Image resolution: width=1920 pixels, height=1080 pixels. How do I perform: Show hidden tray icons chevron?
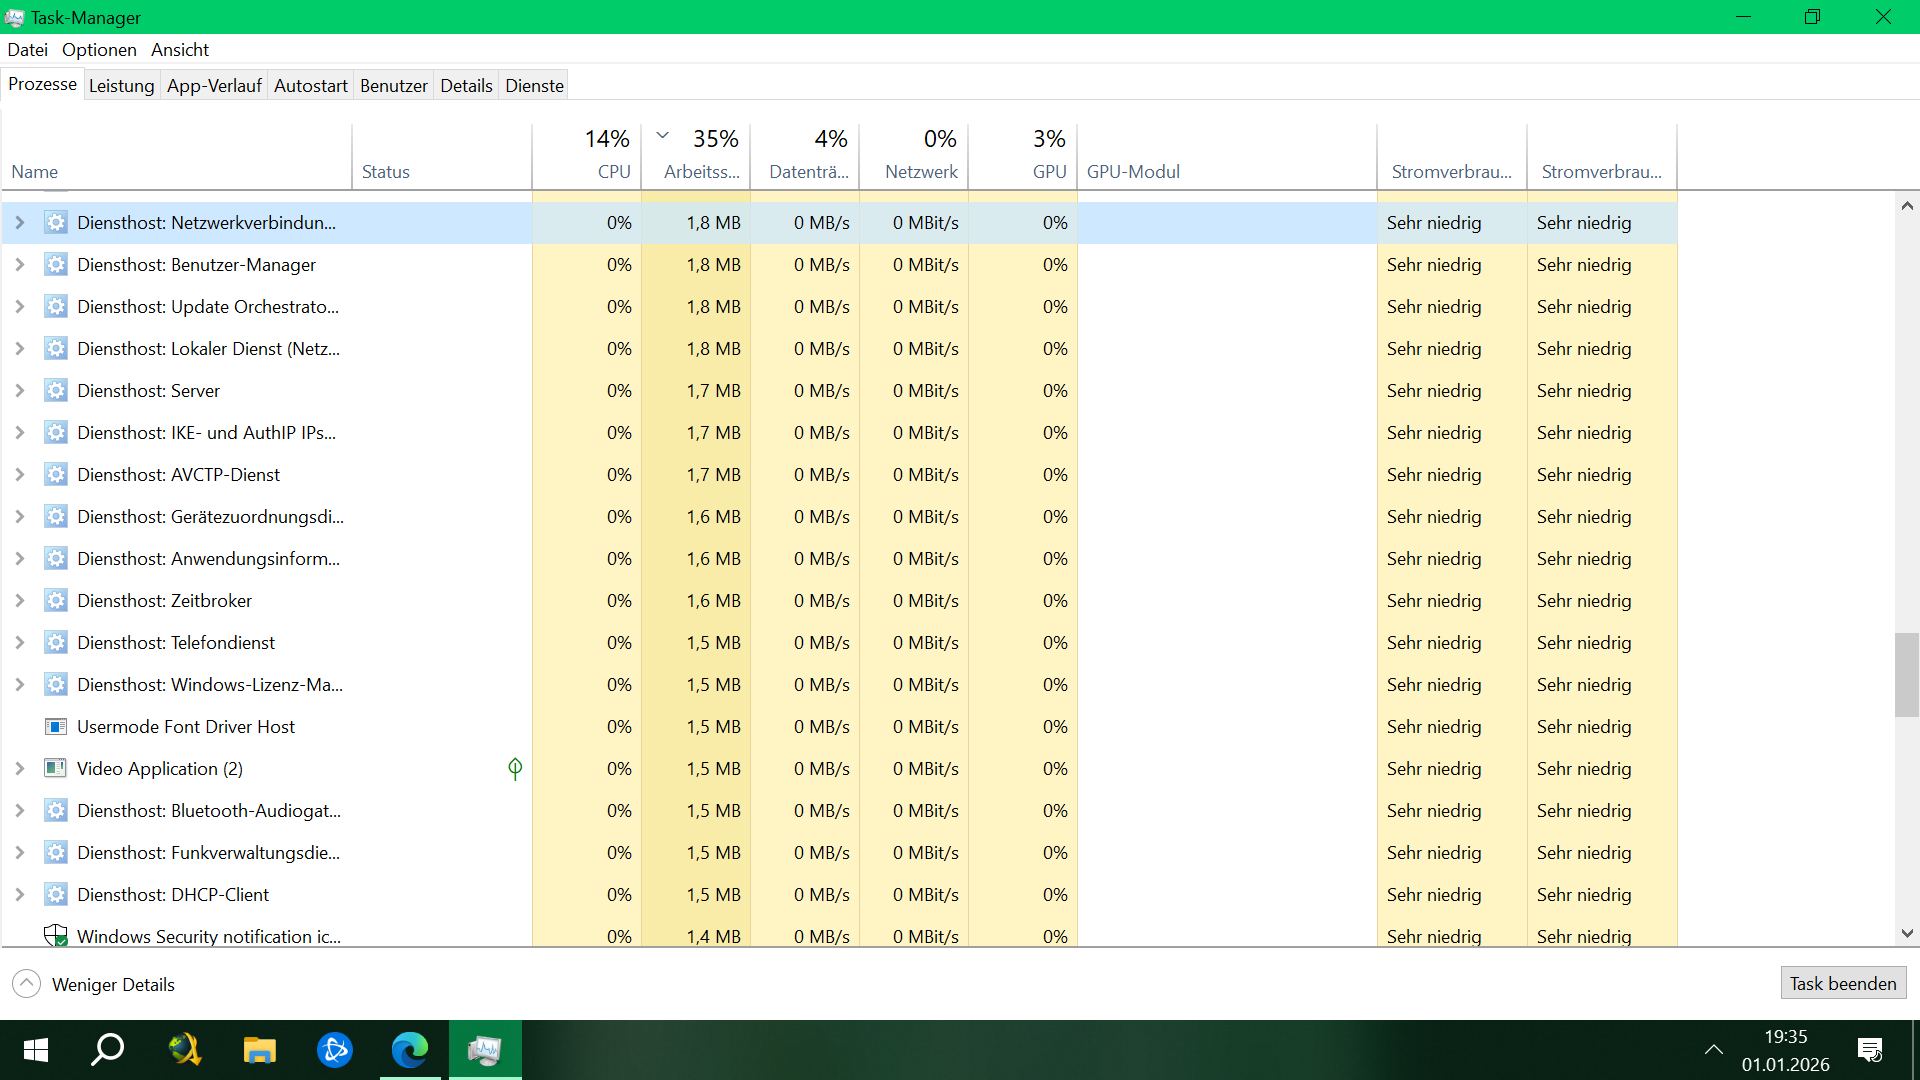click(1713, 1050)
